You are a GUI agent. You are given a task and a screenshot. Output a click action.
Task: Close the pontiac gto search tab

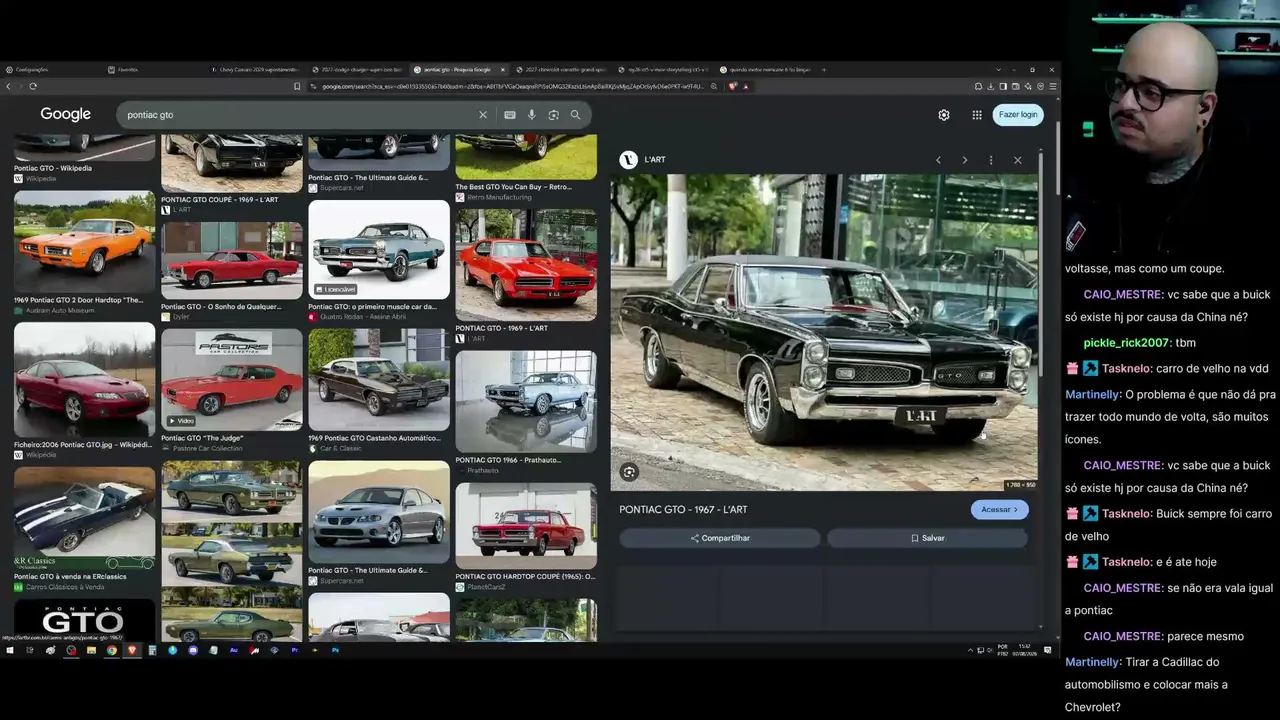click(502, 70)
